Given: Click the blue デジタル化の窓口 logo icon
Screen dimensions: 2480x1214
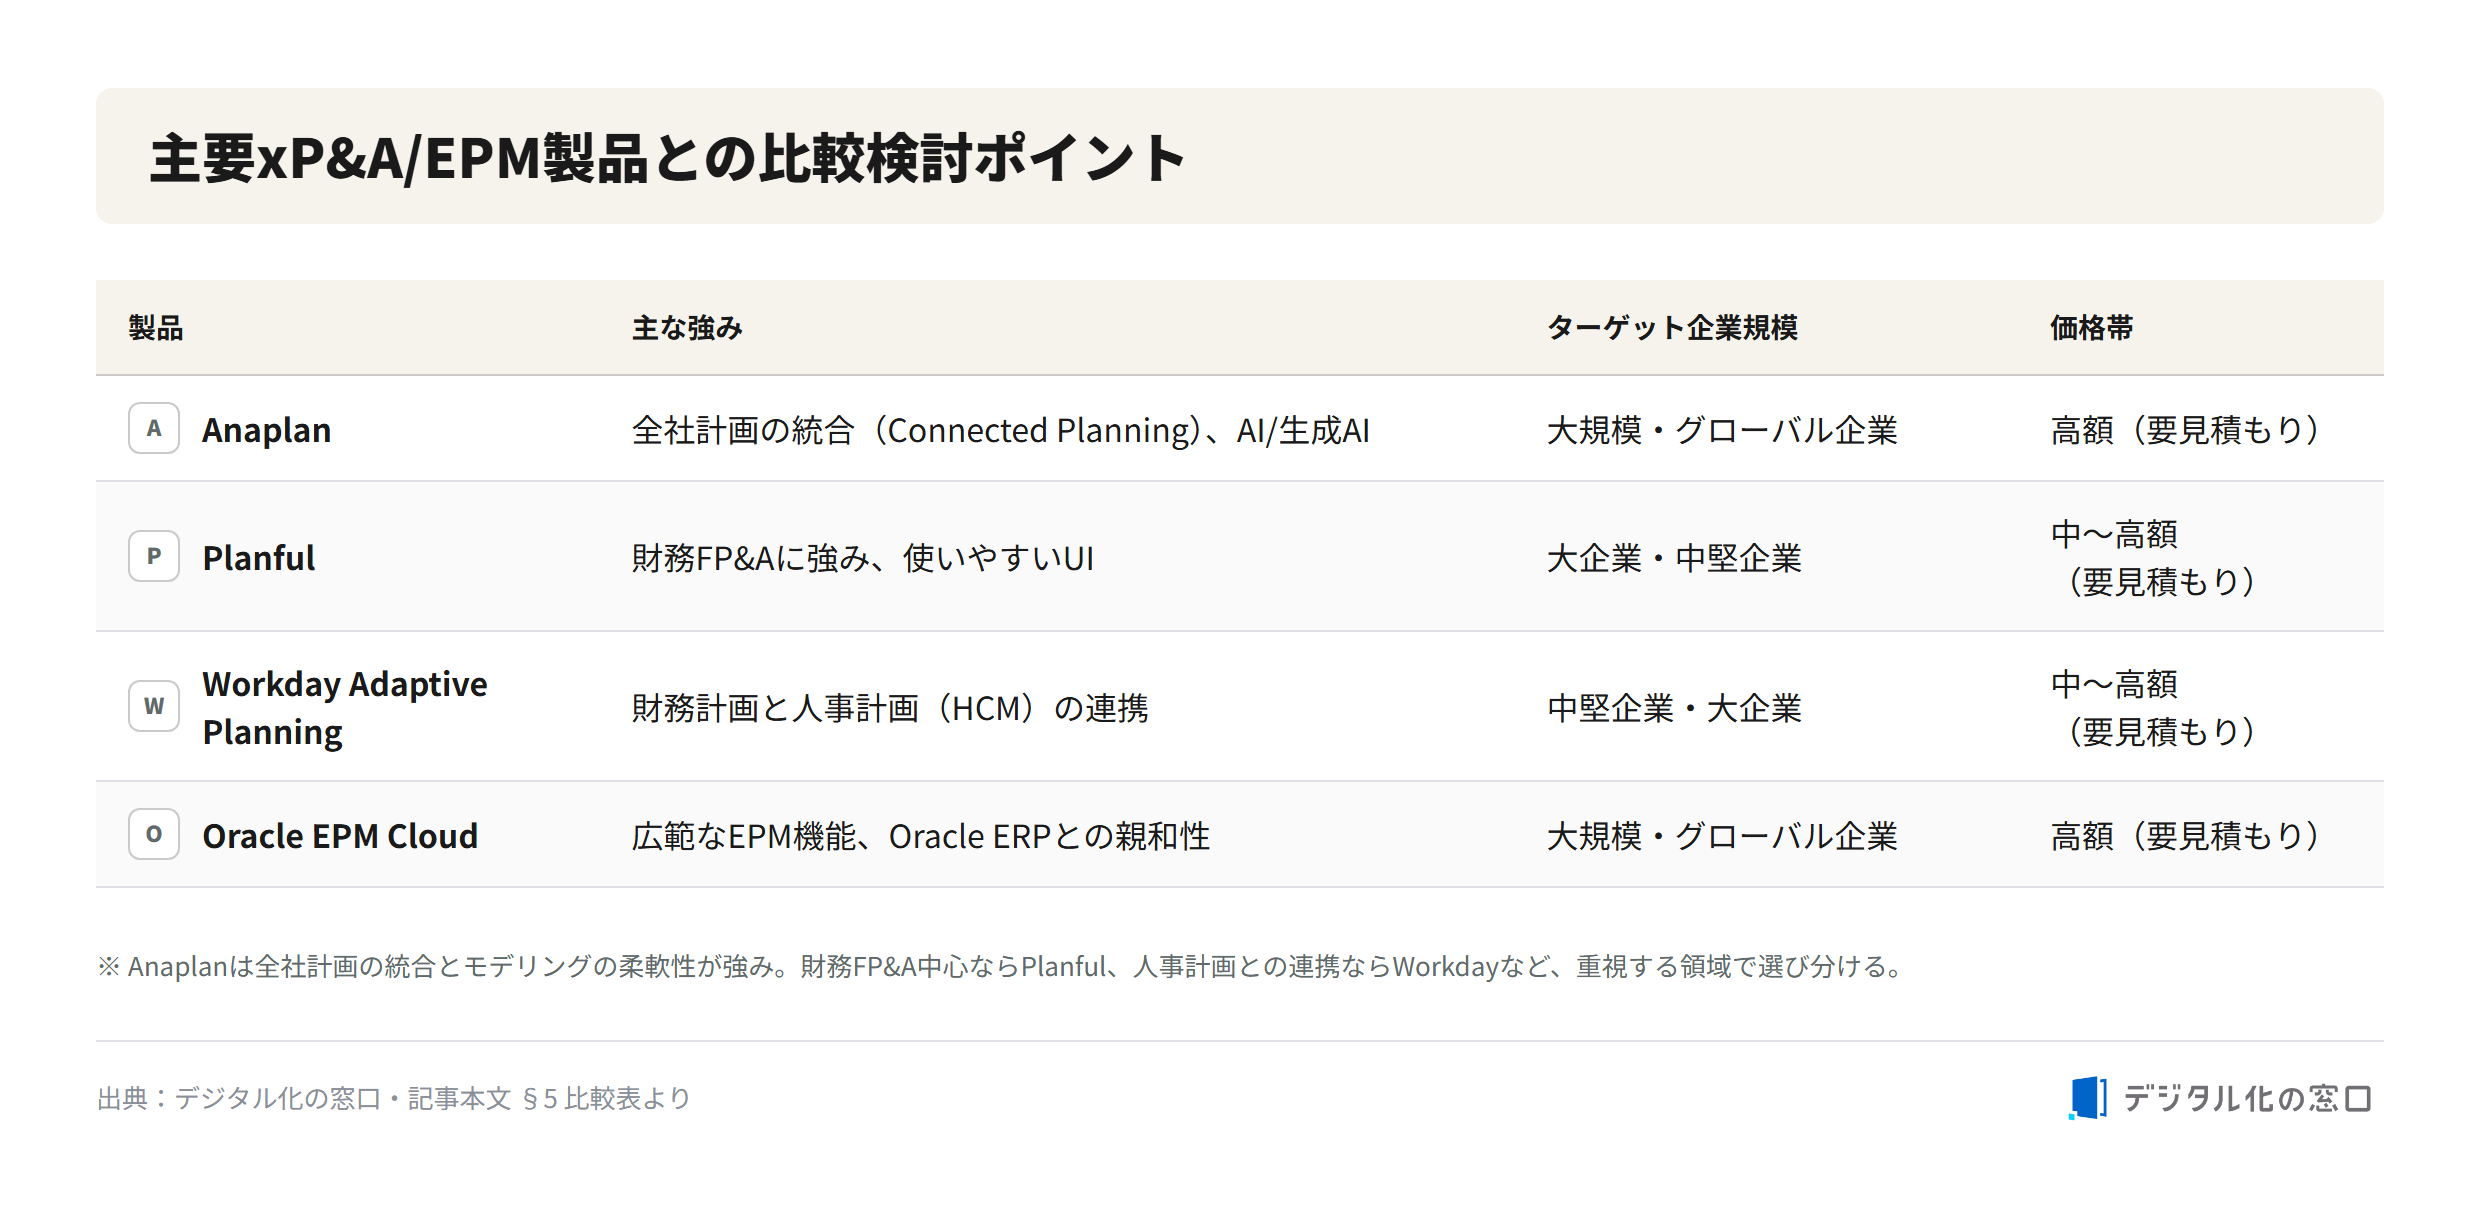Looking at the screenshot, I should (2088, 1098).
